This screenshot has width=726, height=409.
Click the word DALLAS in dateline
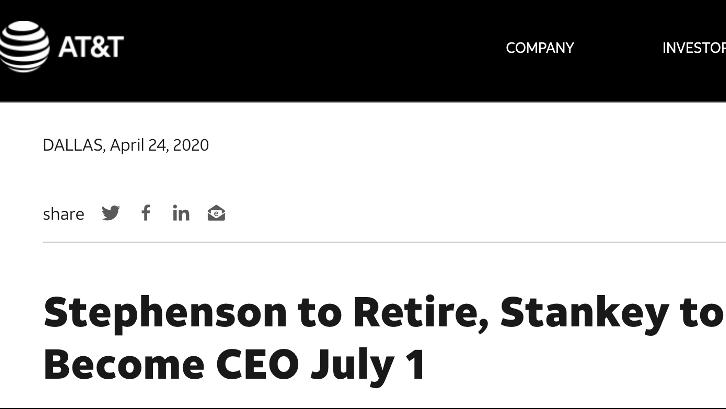coord(72,145)
